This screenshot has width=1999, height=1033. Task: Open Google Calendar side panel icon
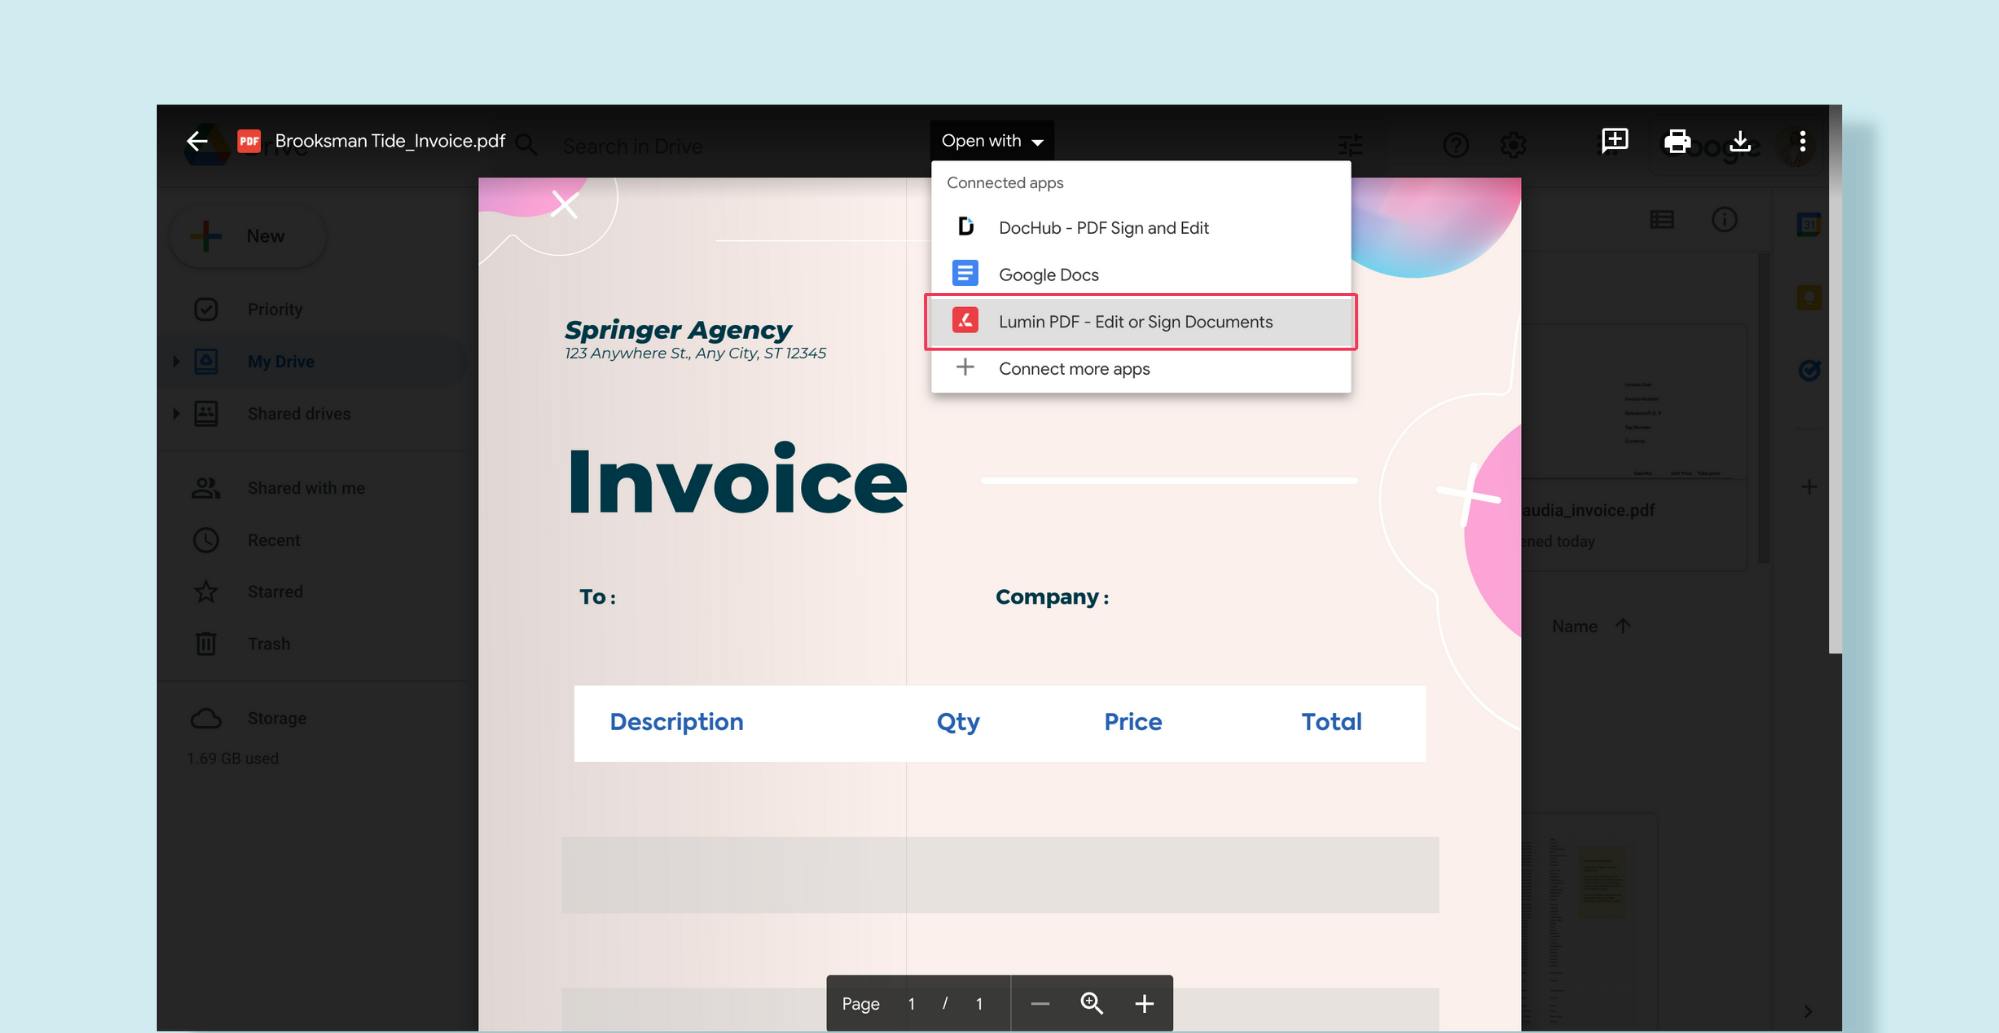pyautogui.click(x=1808, y=224)
